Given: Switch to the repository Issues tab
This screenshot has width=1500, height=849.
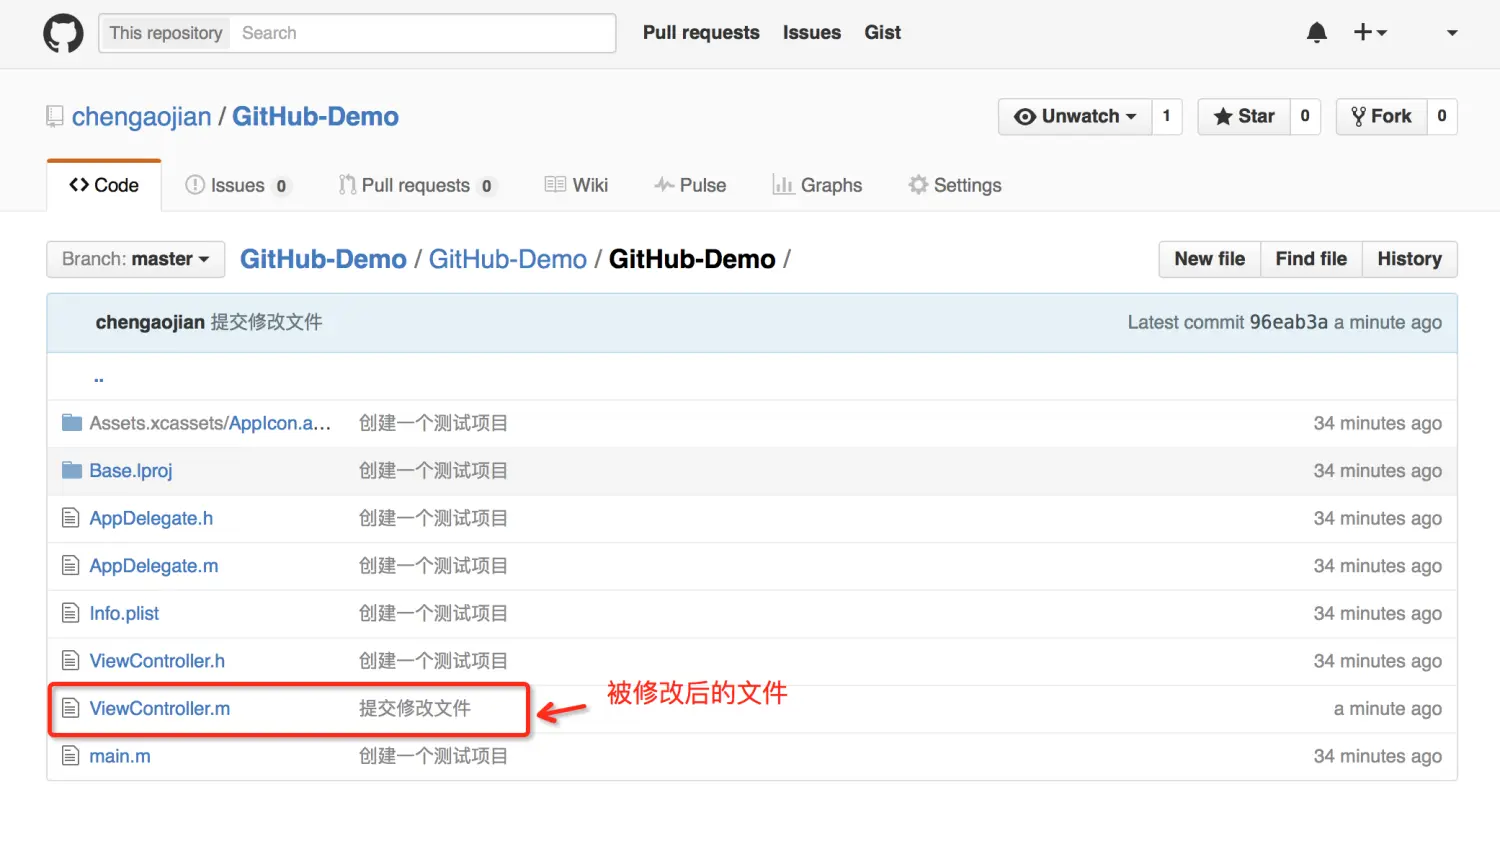Looking at the screenshot, I should tap(237, 185).
